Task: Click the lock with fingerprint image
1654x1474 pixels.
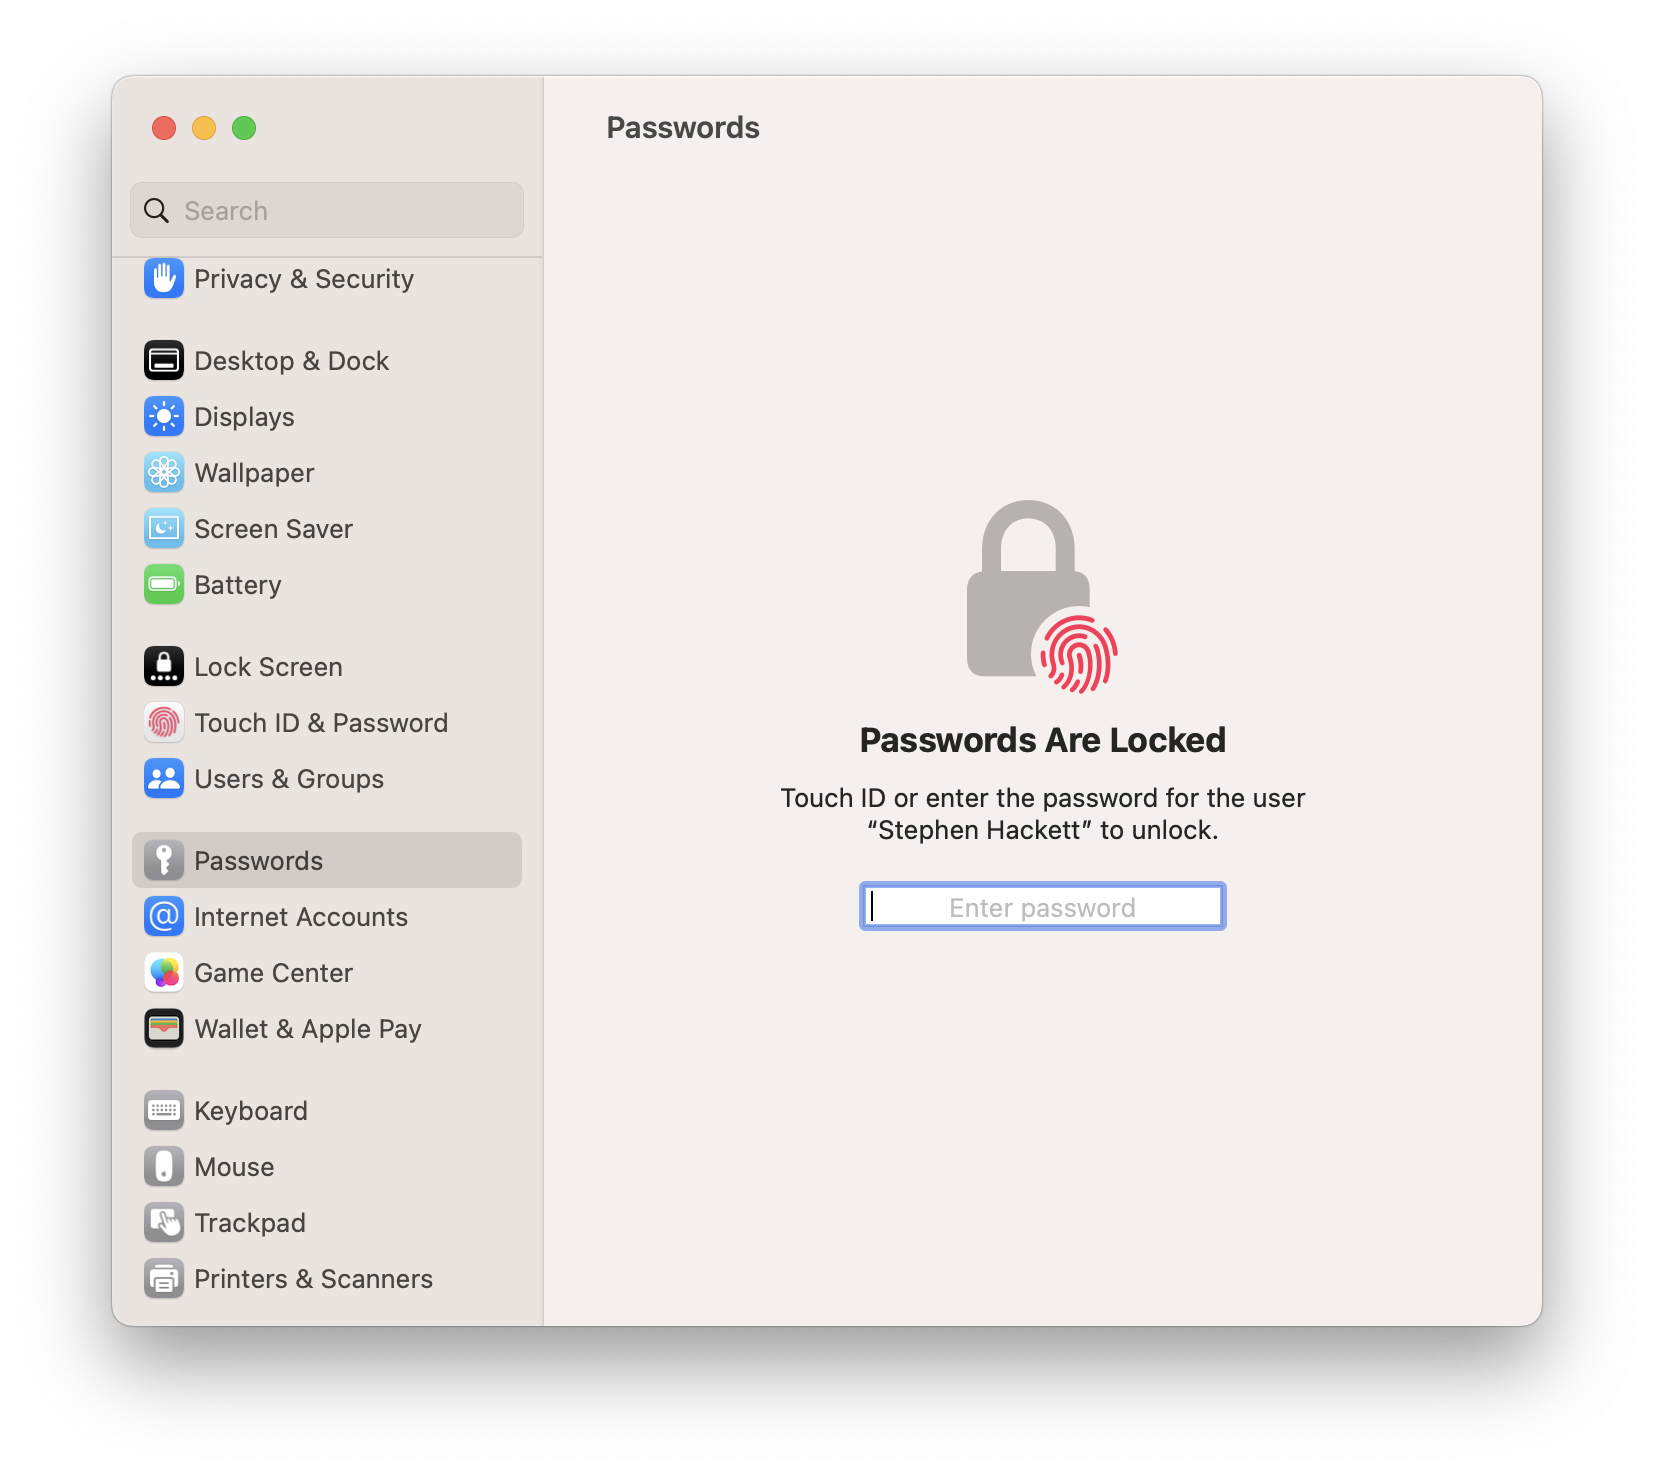Action: pyautogui.click(x=1041, y=597)
